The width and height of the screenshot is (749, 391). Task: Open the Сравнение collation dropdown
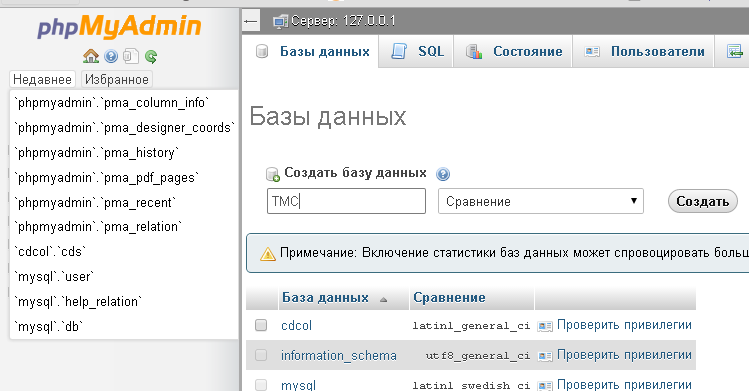(x=541, y=201)
